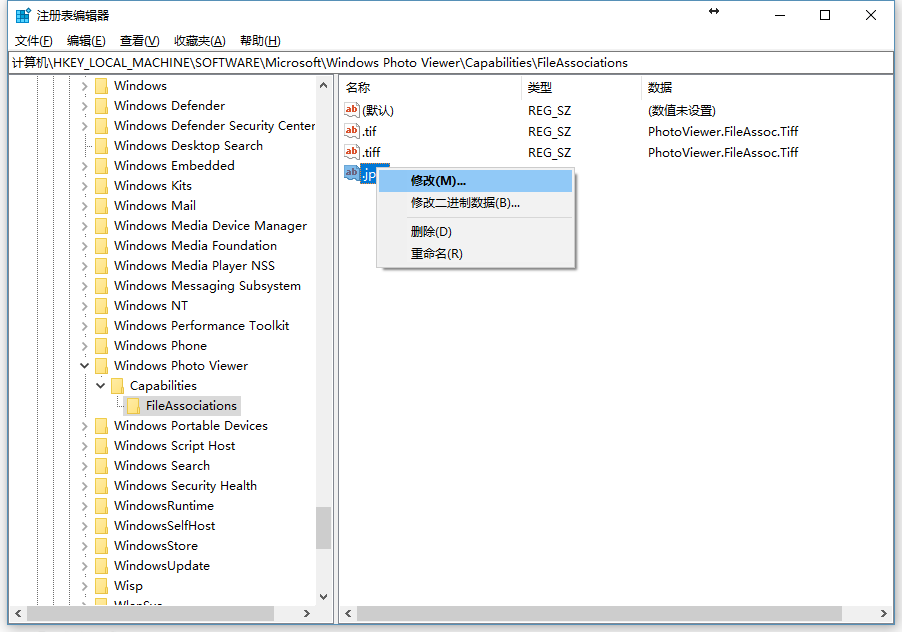Collapse the Capabilities key
Screen dimensions: 902x632
click(x=101, y=386)
